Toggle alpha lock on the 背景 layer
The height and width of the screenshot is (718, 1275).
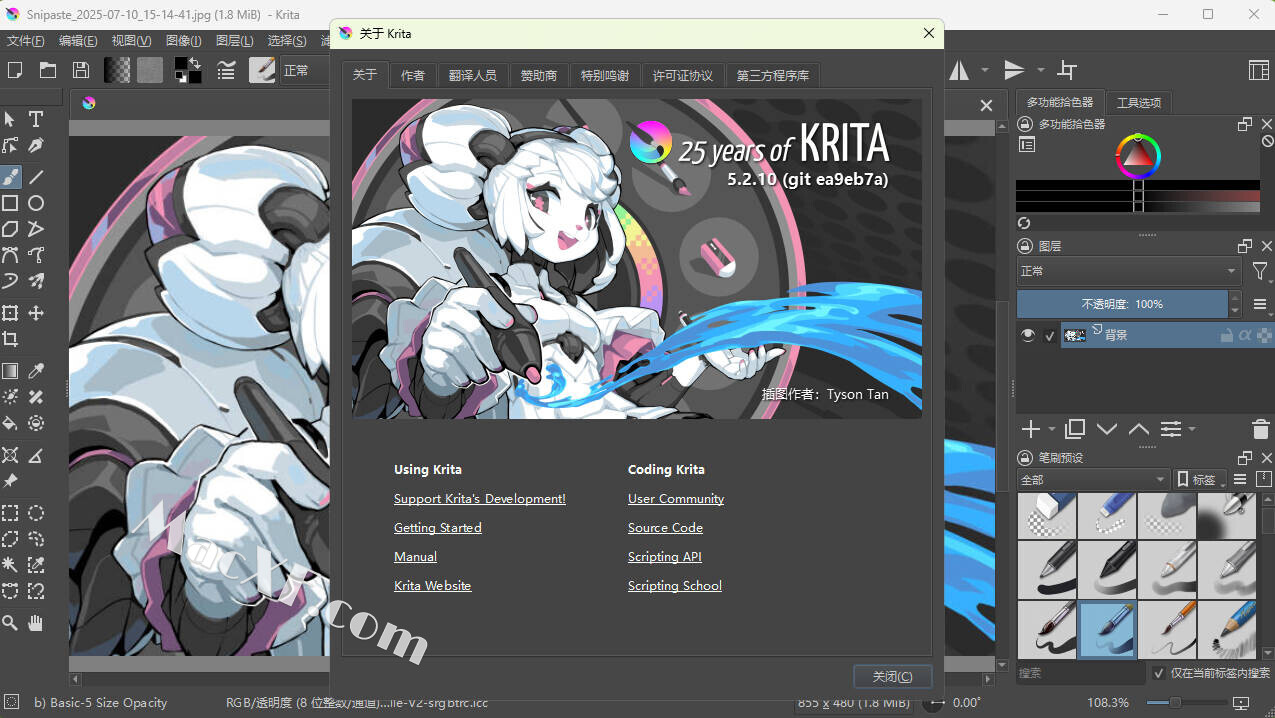[1245, 336]
